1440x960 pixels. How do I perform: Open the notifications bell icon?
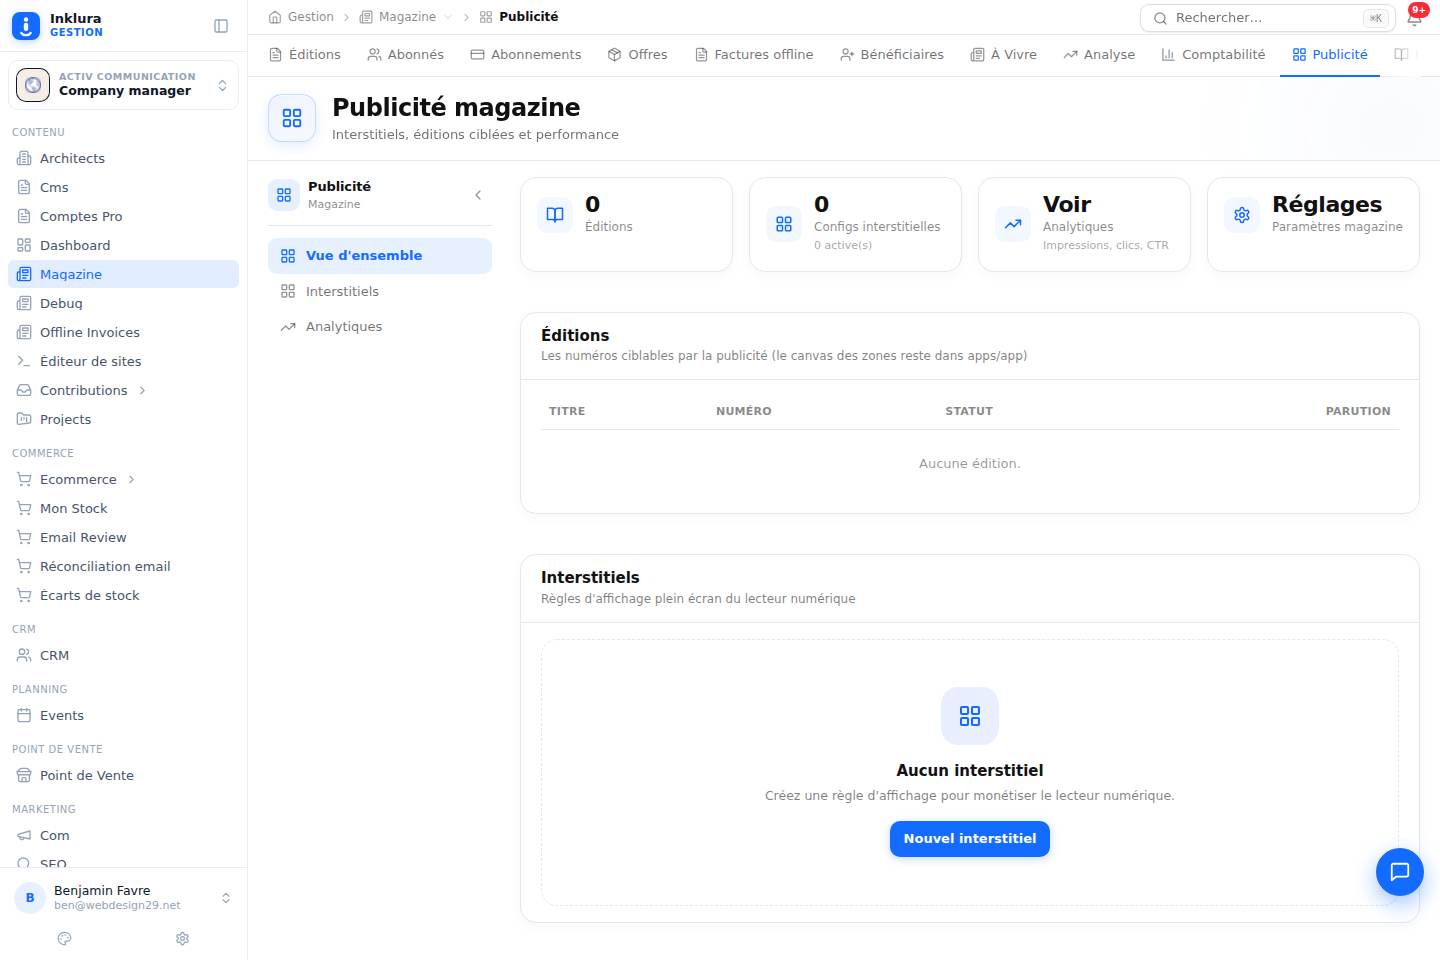(x=1415, y=18)
